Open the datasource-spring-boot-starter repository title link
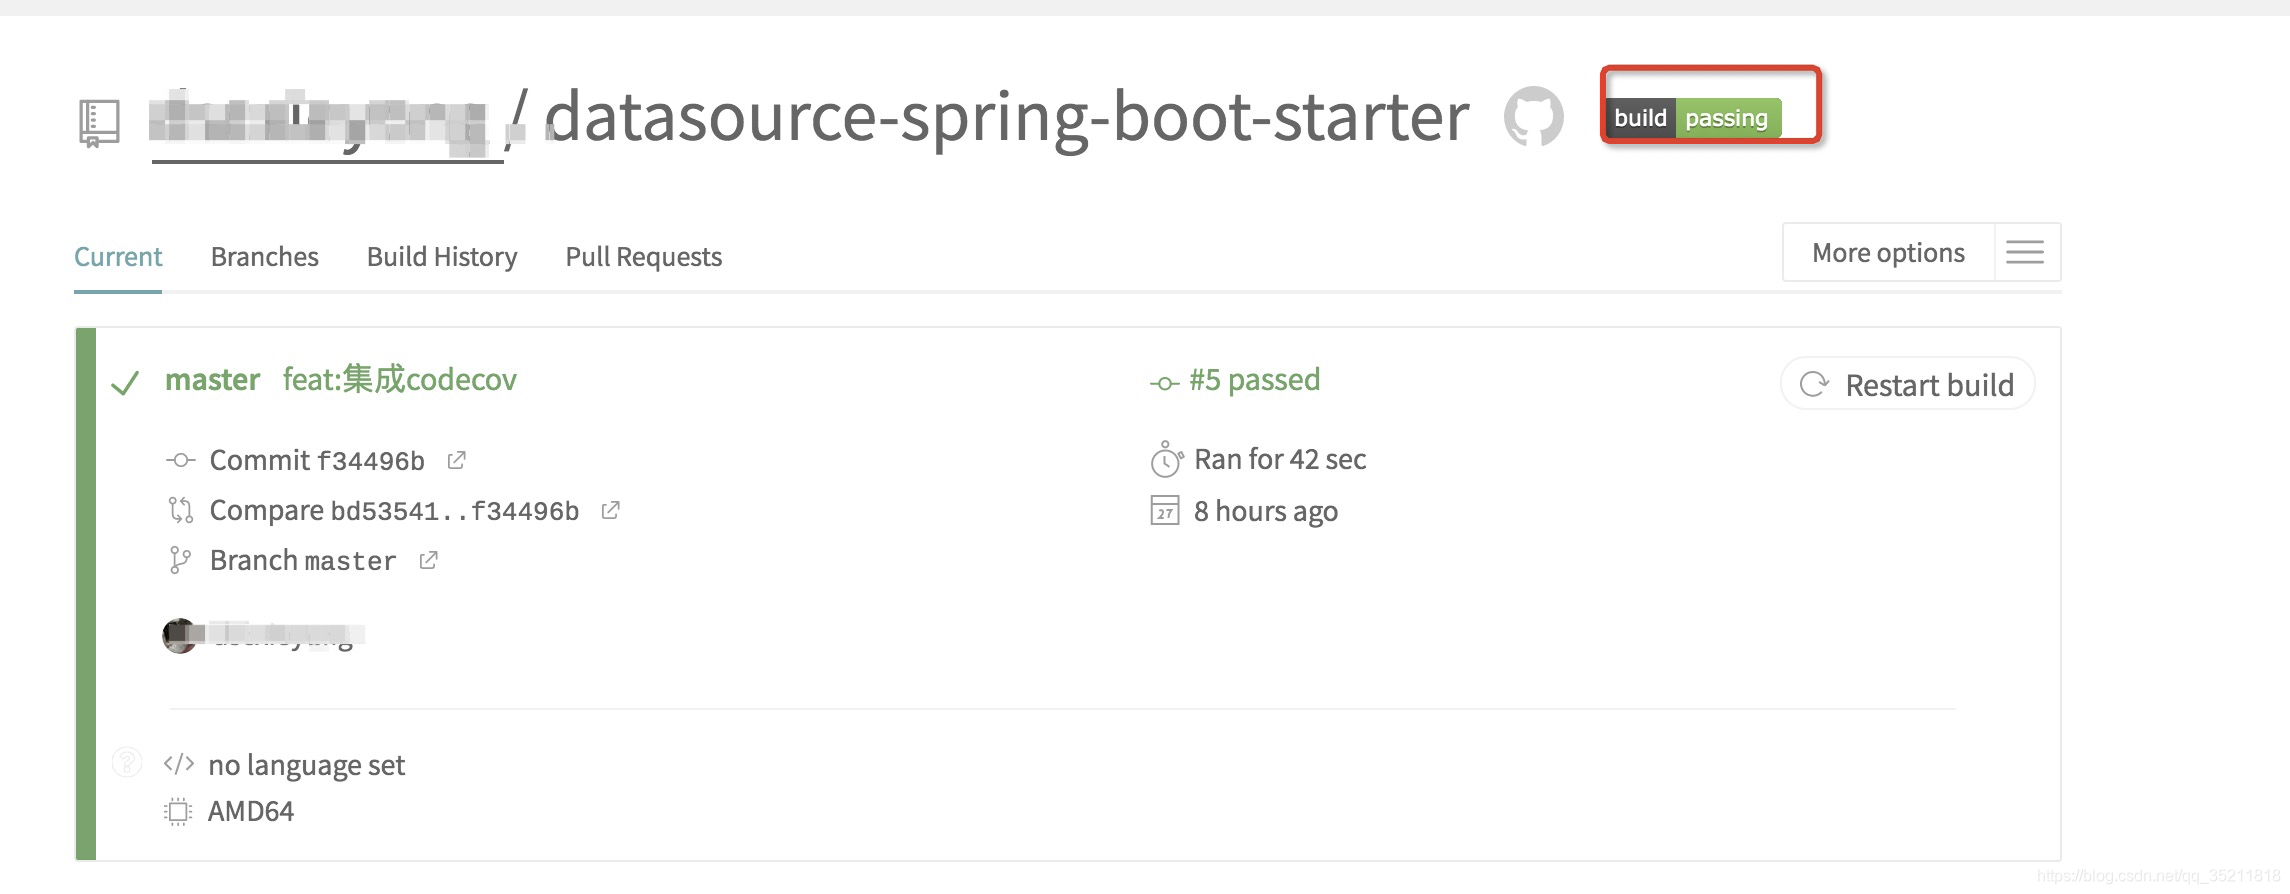 1007,118
